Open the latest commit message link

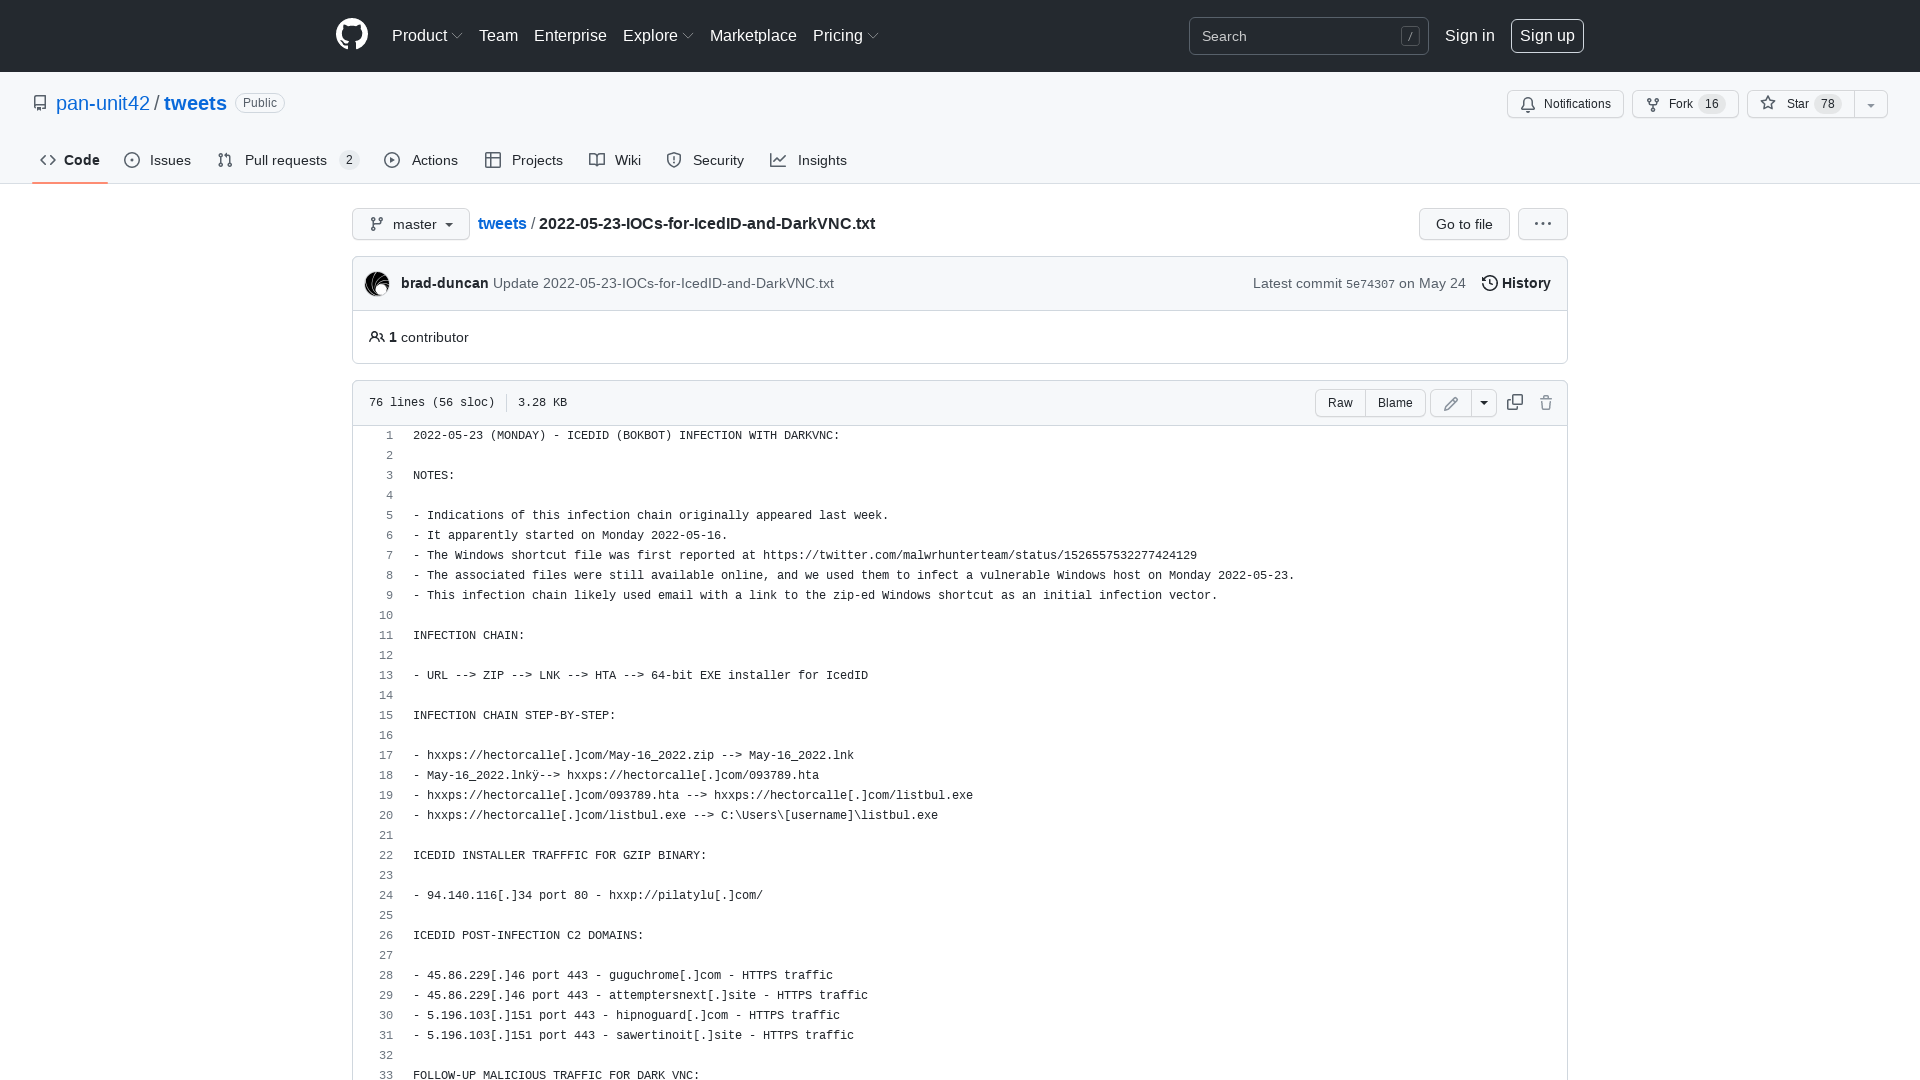(663, 283)
